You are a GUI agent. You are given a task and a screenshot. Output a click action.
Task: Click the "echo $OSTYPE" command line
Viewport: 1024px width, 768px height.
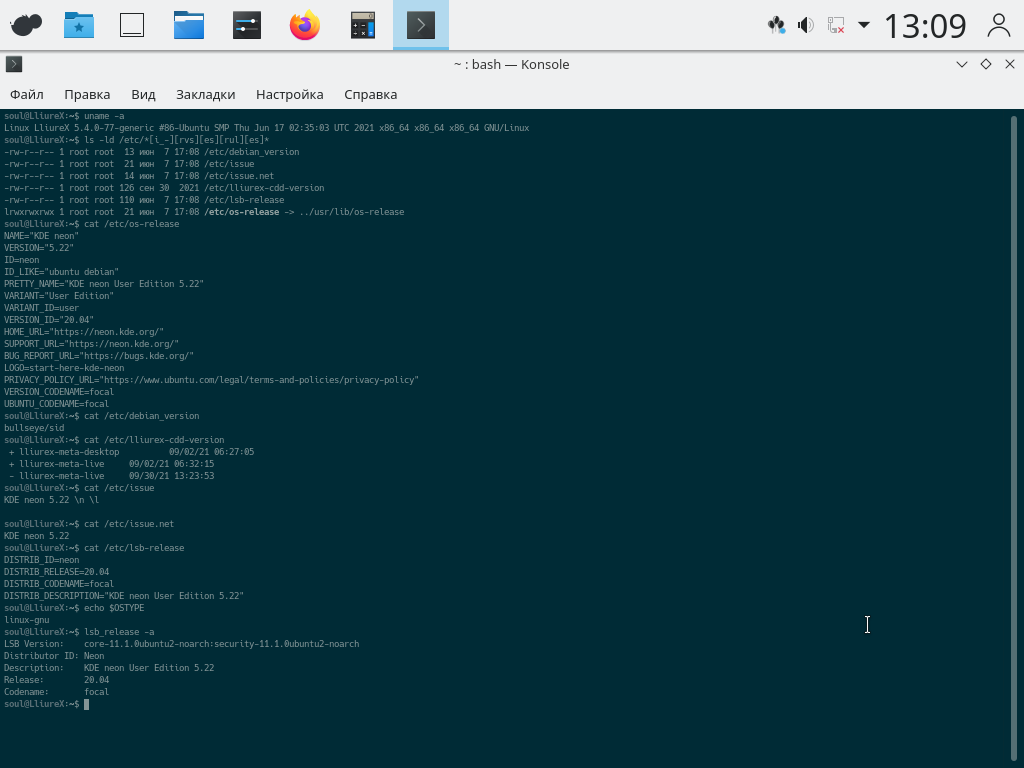[x=74, y=607]
